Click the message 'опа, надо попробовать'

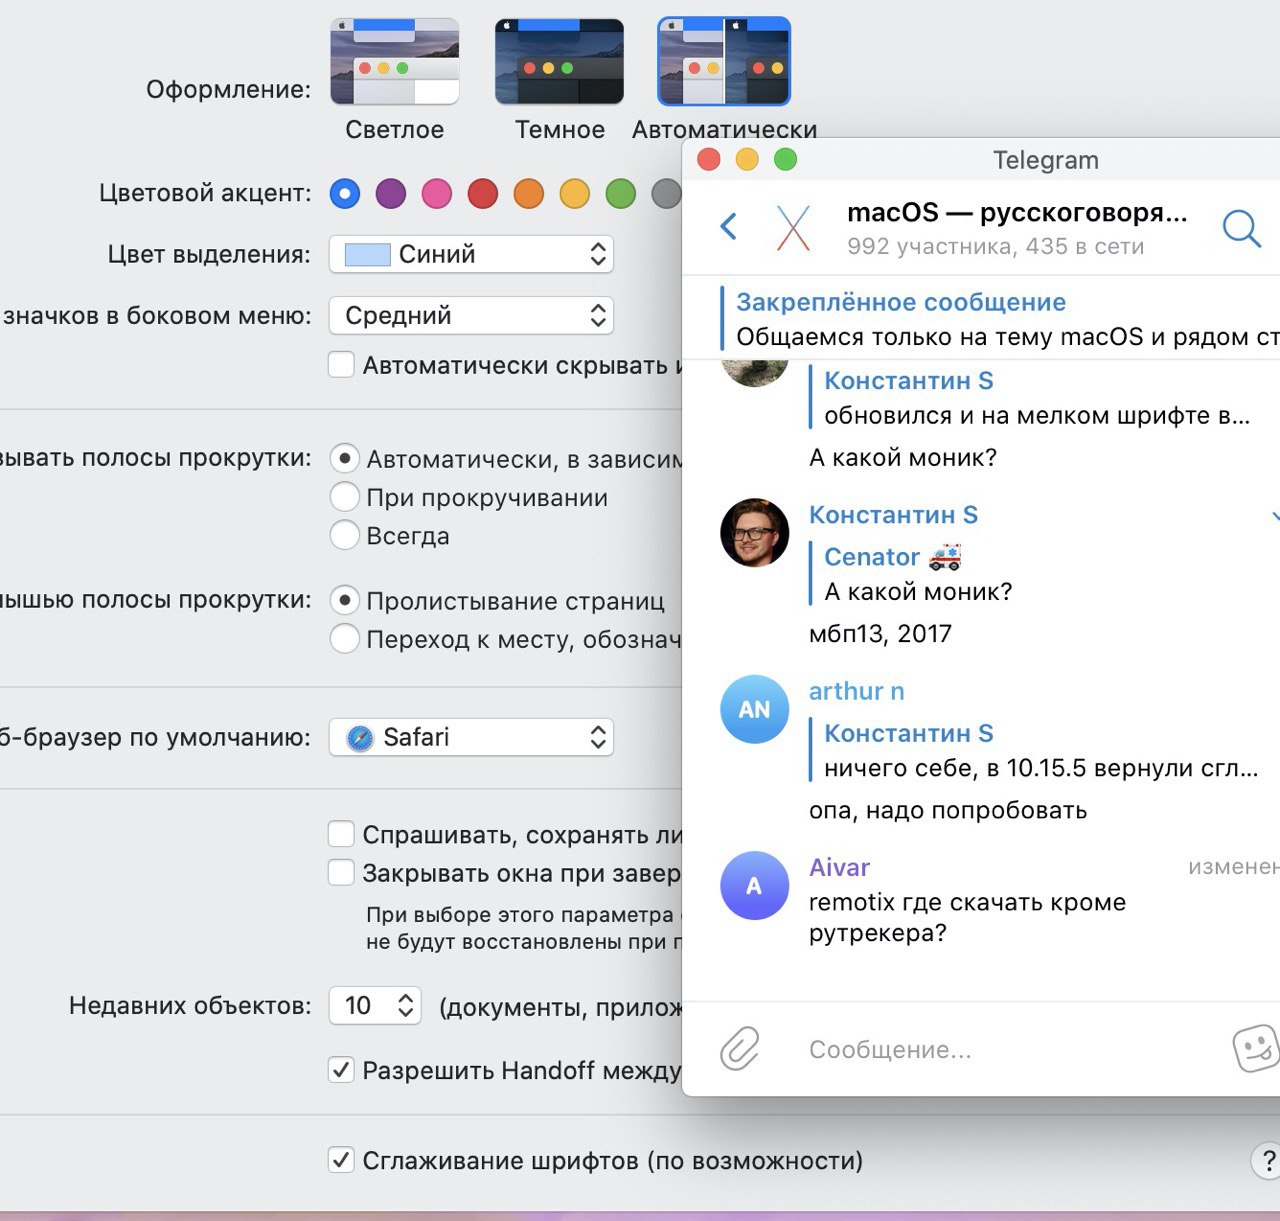point(948,810)
